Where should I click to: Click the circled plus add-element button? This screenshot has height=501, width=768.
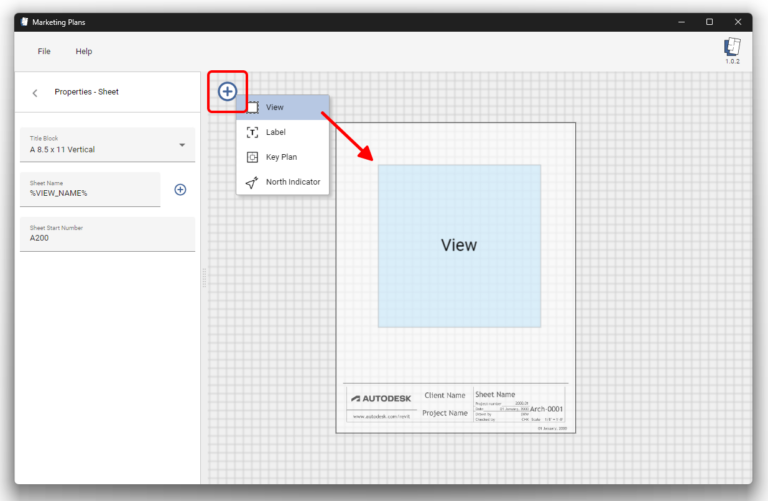227,92
